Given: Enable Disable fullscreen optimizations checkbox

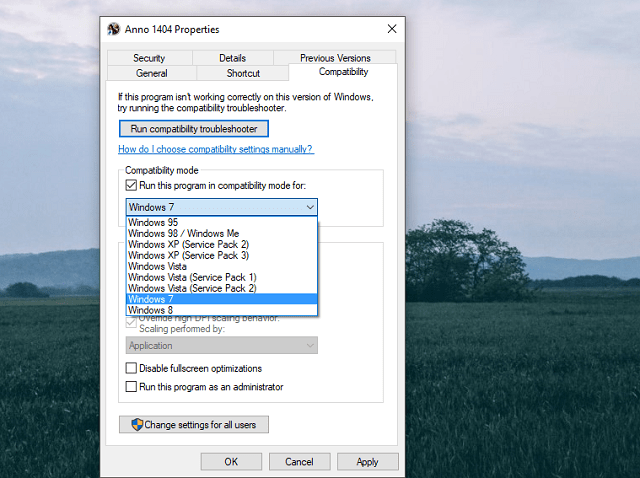Looking at the screenshot, I should 131,368.
